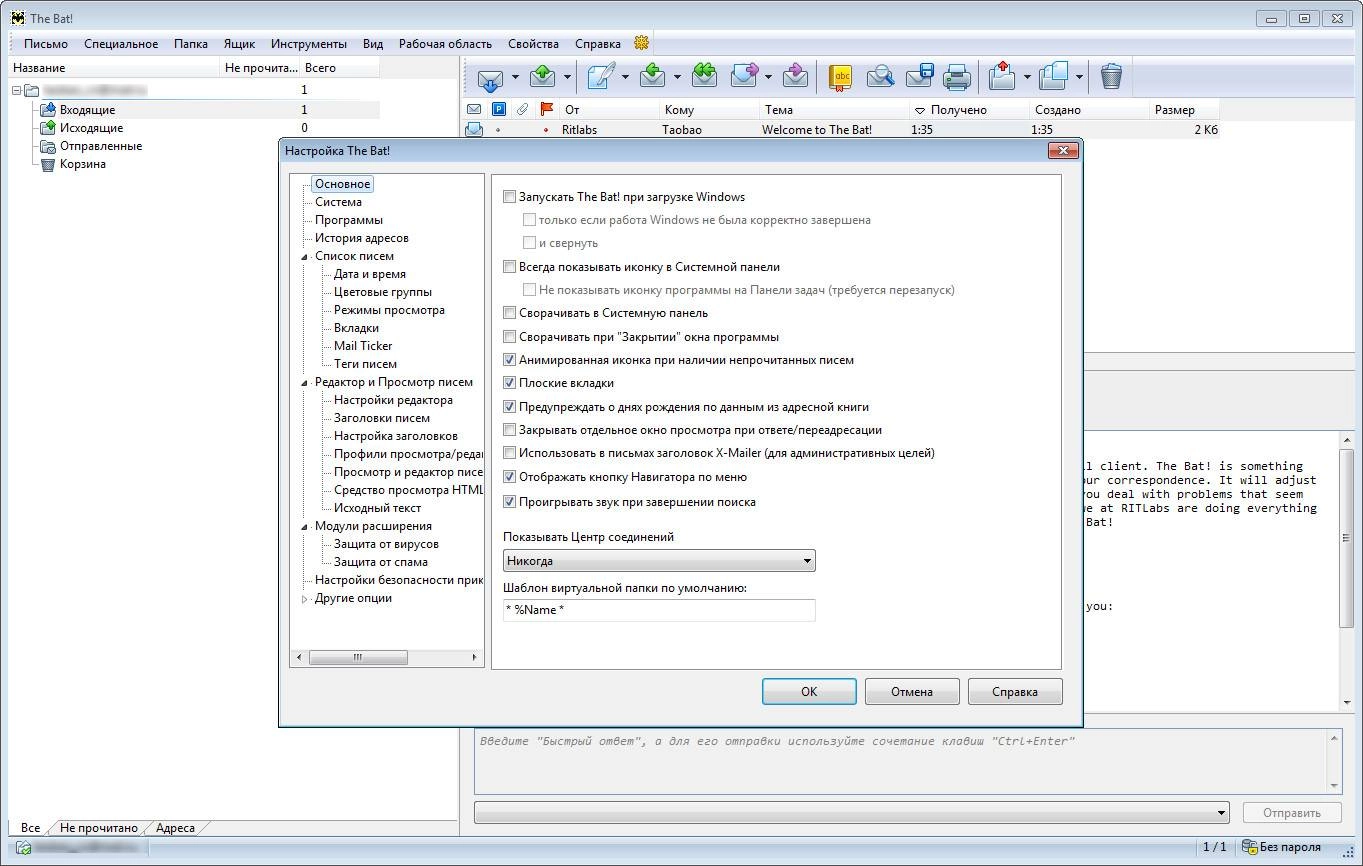Open the Специальное menu

(121, 43)
